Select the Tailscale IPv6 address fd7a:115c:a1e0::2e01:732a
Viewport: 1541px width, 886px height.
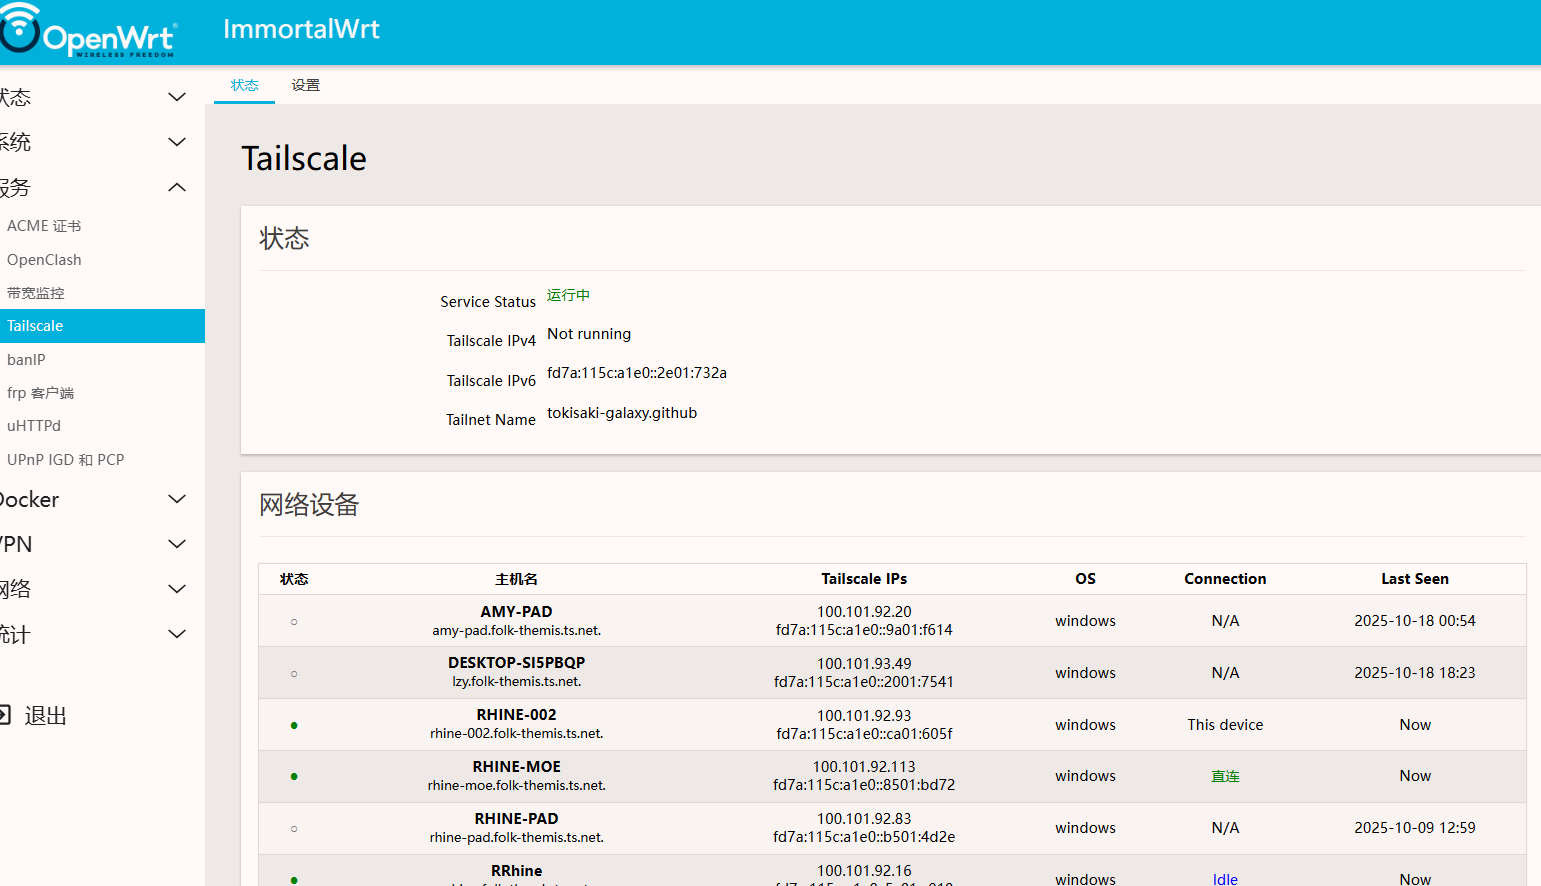point(637,373)
